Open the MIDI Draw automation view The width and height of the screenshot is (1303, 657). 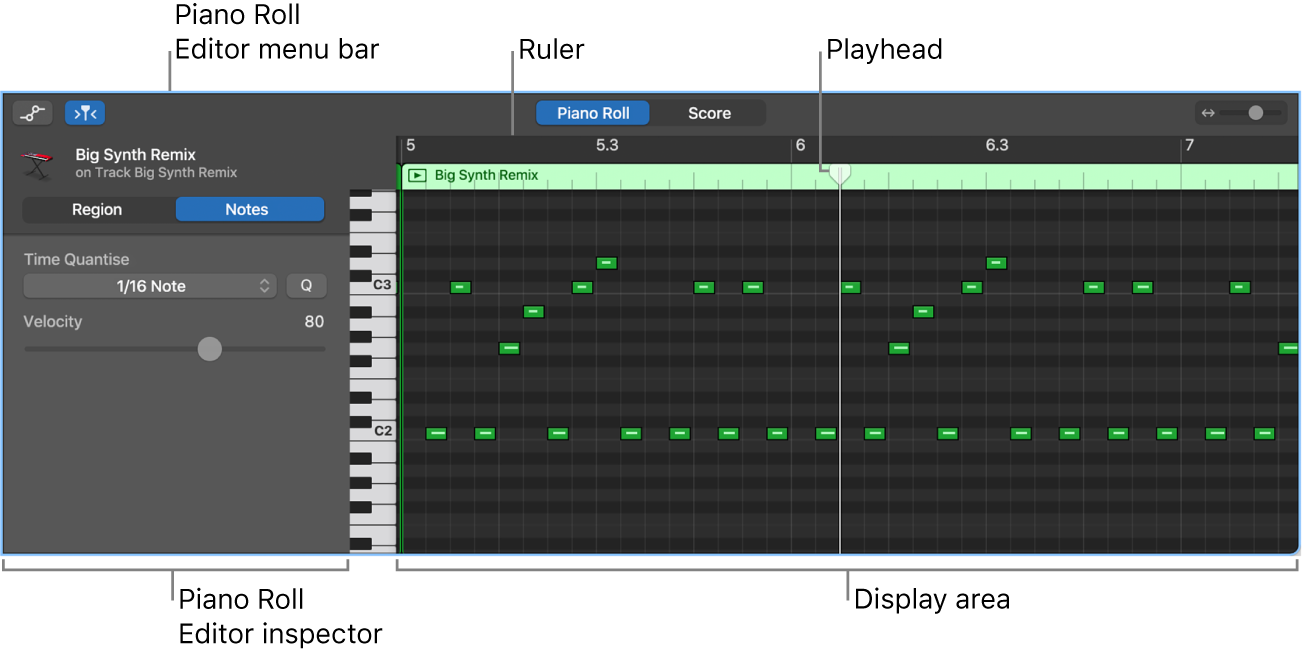pos(32,112)
